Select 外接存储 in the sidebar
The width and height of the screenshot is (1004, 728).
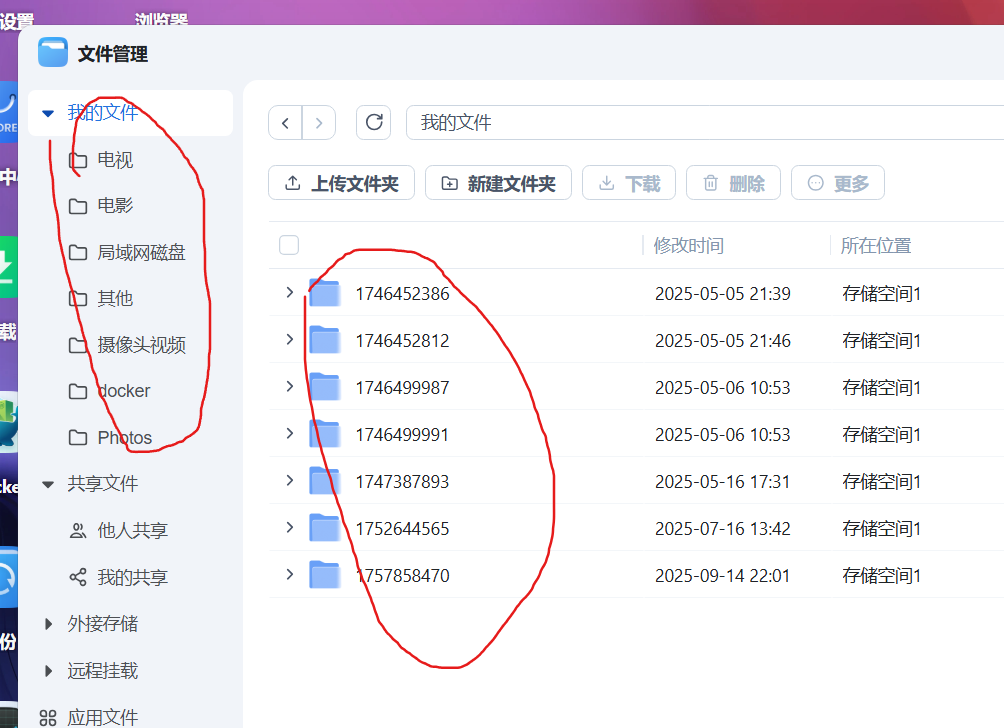pyautogui.click(x=102, y=624)
